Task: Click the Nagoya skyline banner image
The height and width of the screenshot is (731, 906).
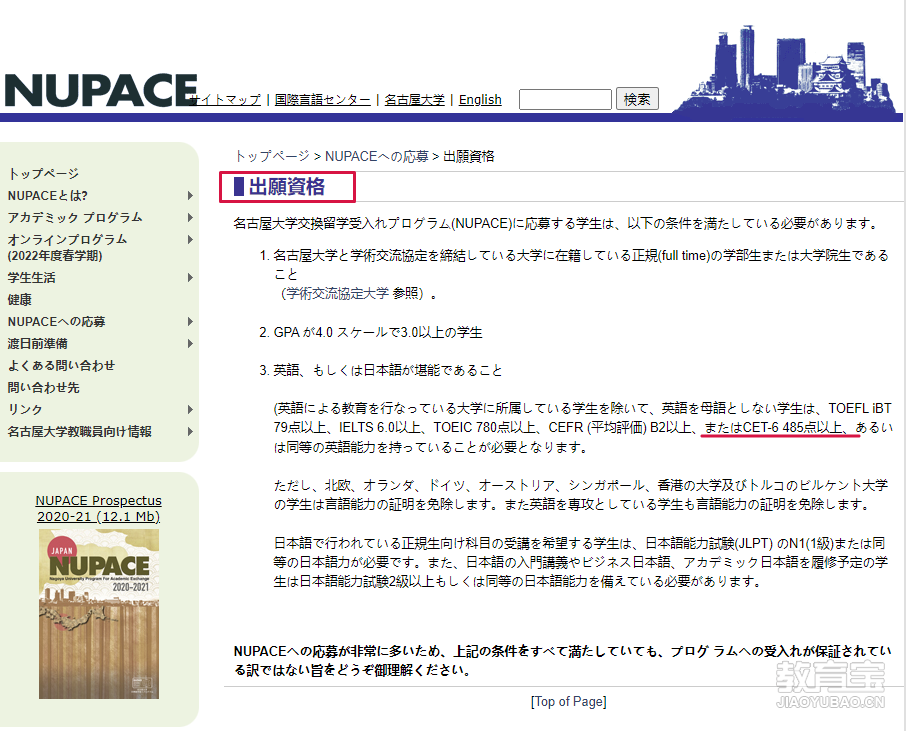Action: 786,69
